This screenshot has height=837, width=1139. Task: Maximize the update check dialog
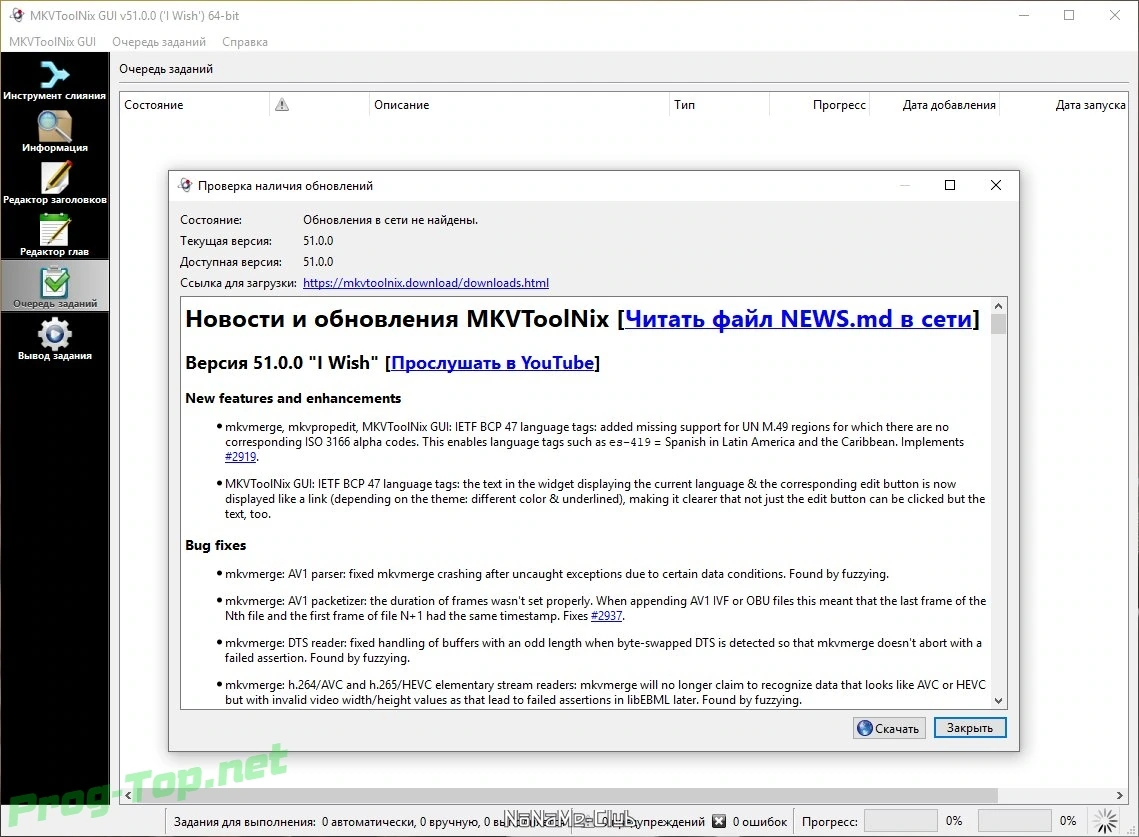coord(949,185)
